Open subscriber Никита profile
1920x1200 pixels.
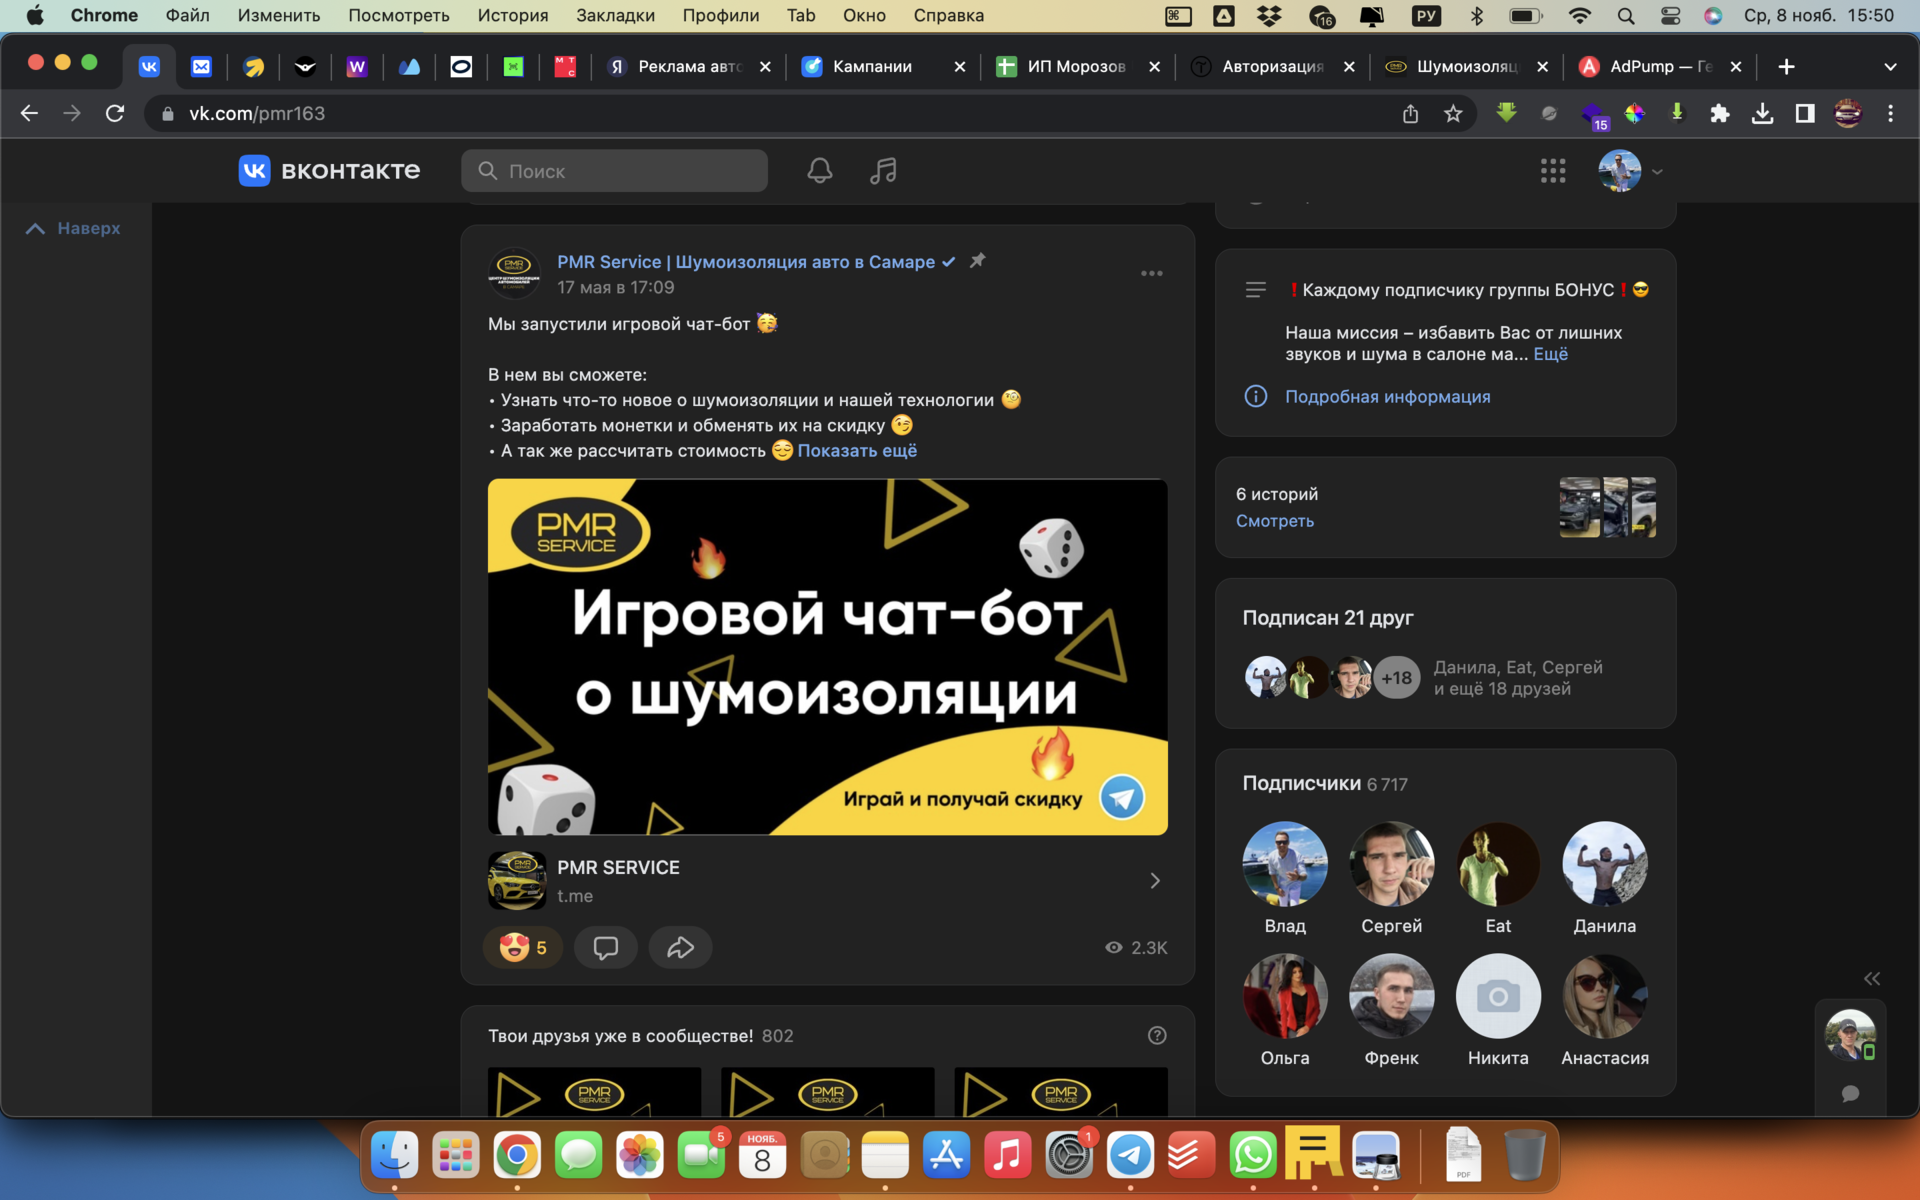pyautogui.click(x=1497, y=1011)
